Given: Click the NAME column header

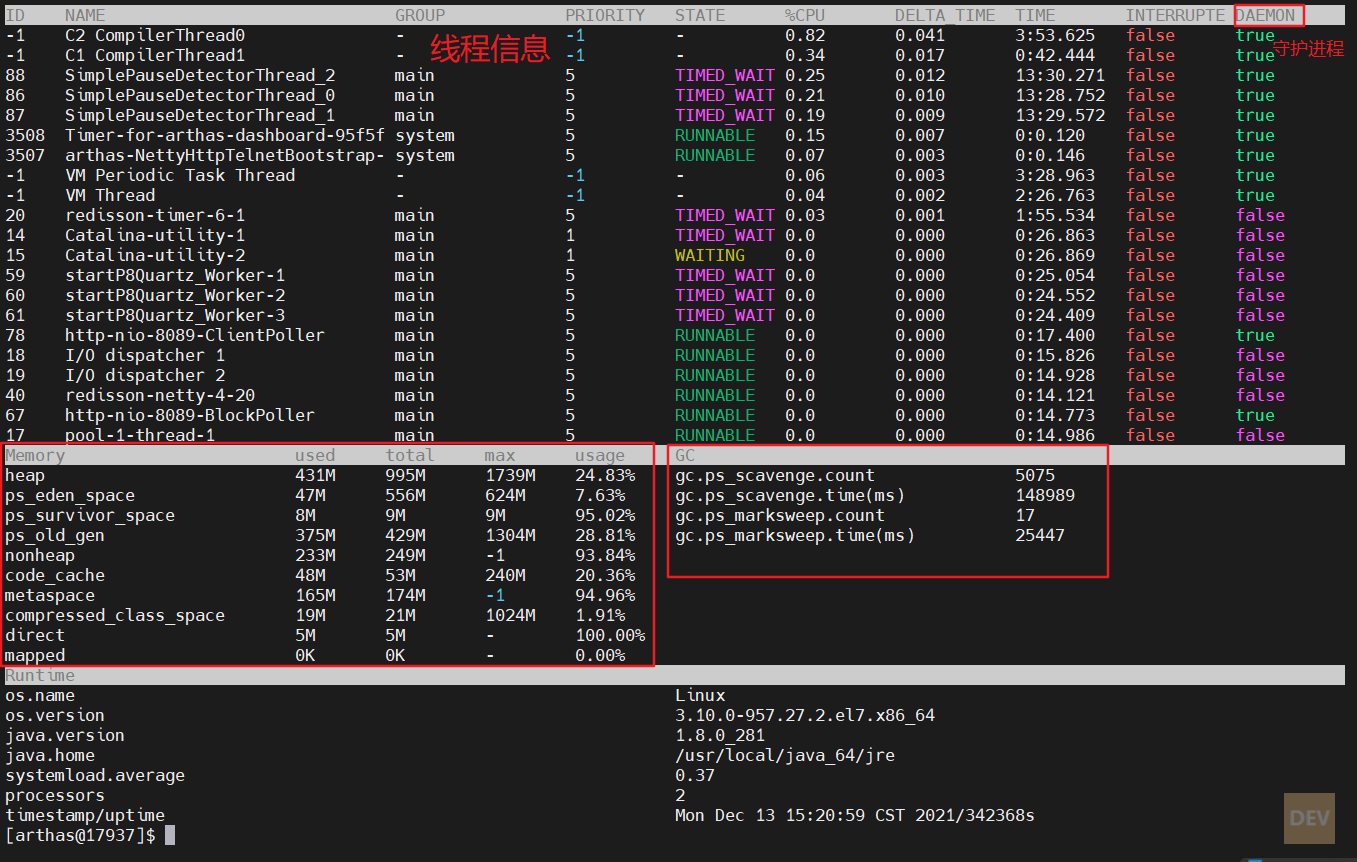Looking at the screenshot, I should click(85, 15).
